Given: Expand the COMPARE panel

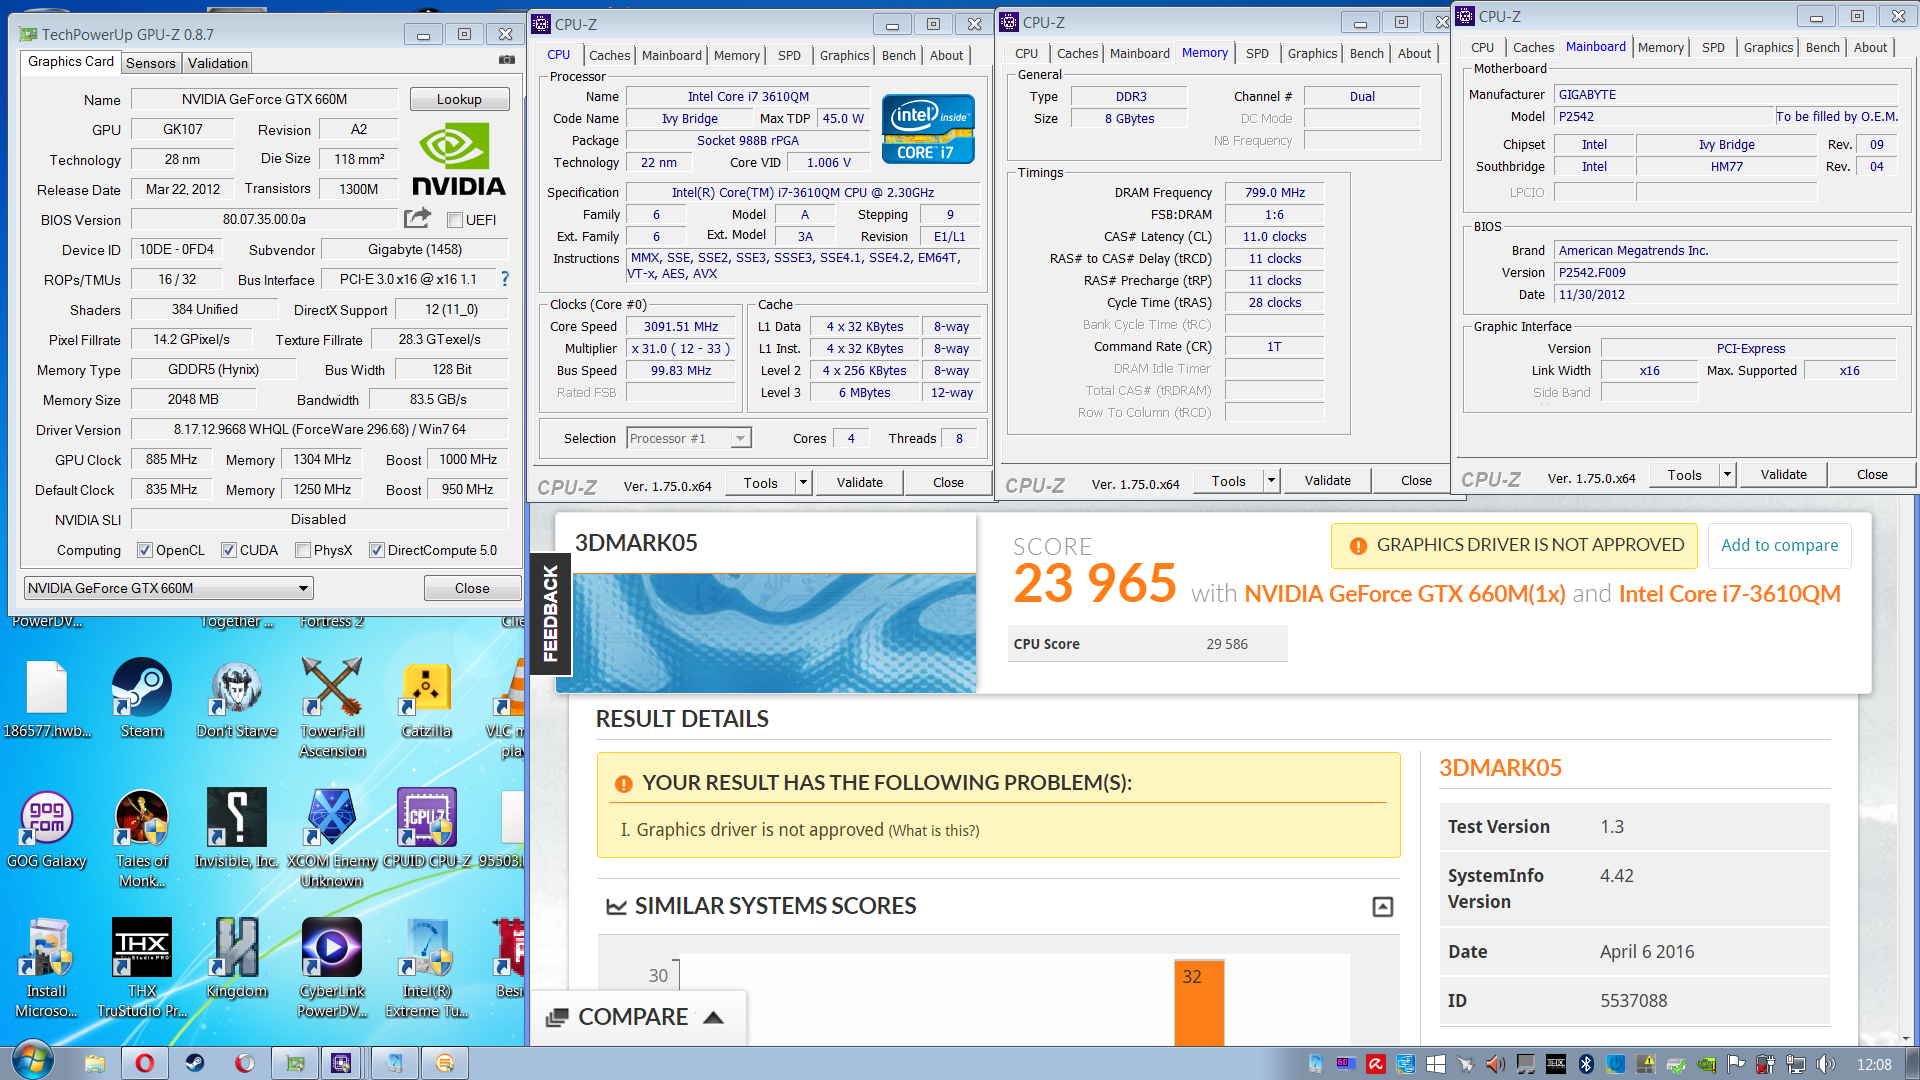Looking at the screenshot, I should point(636,1017).
